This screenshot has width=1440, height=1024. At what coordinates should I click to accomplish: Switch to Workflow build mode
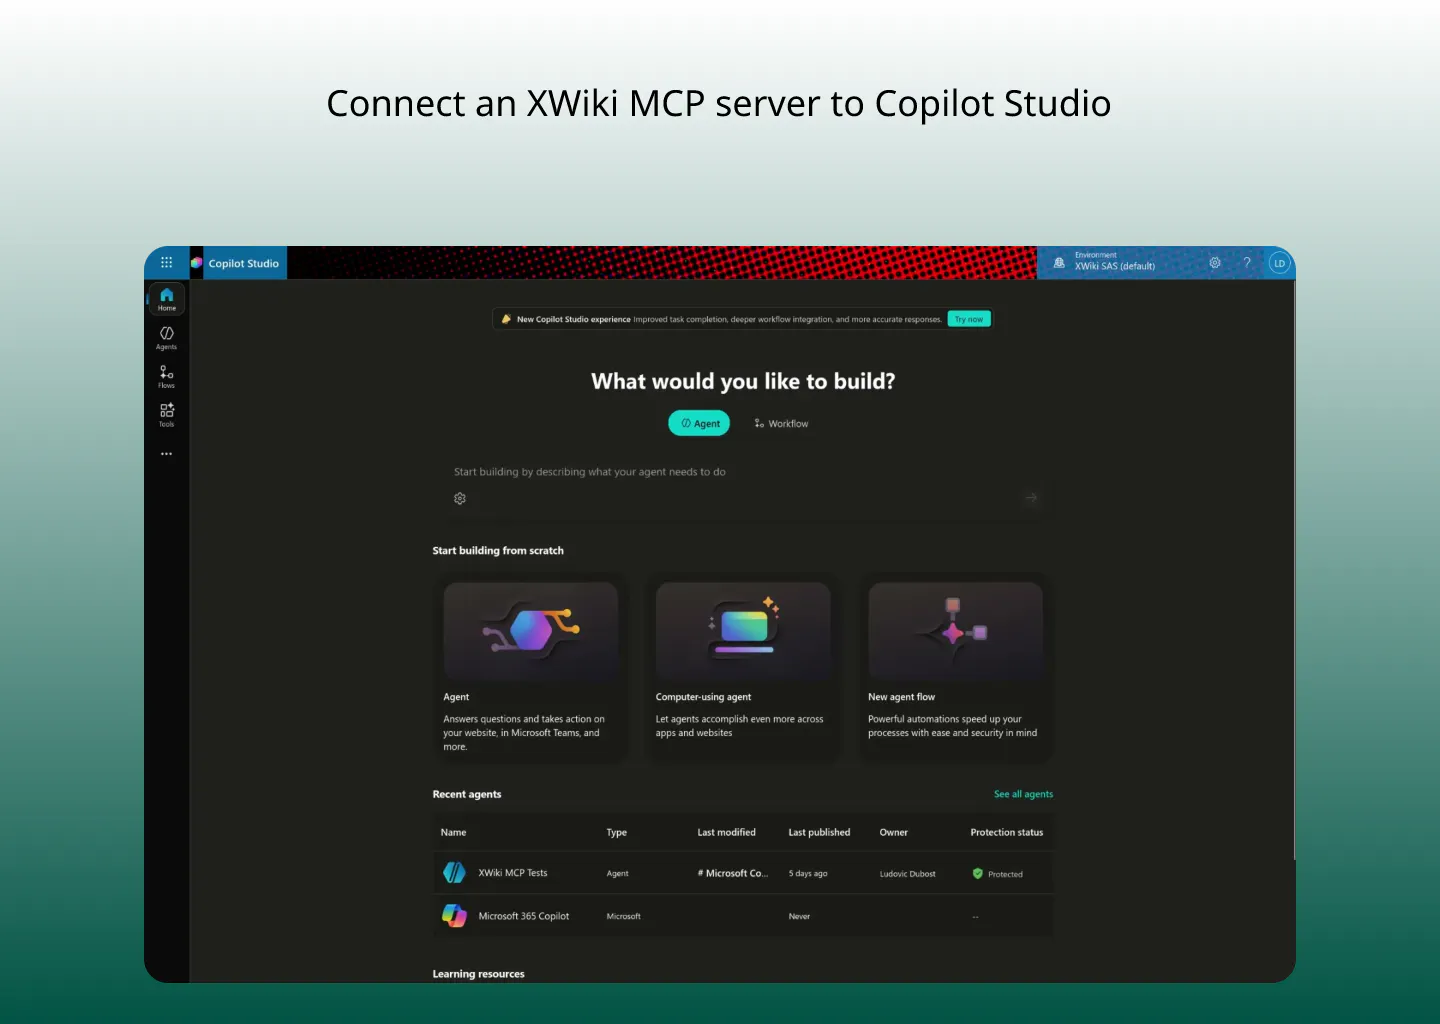pos(781,423)
